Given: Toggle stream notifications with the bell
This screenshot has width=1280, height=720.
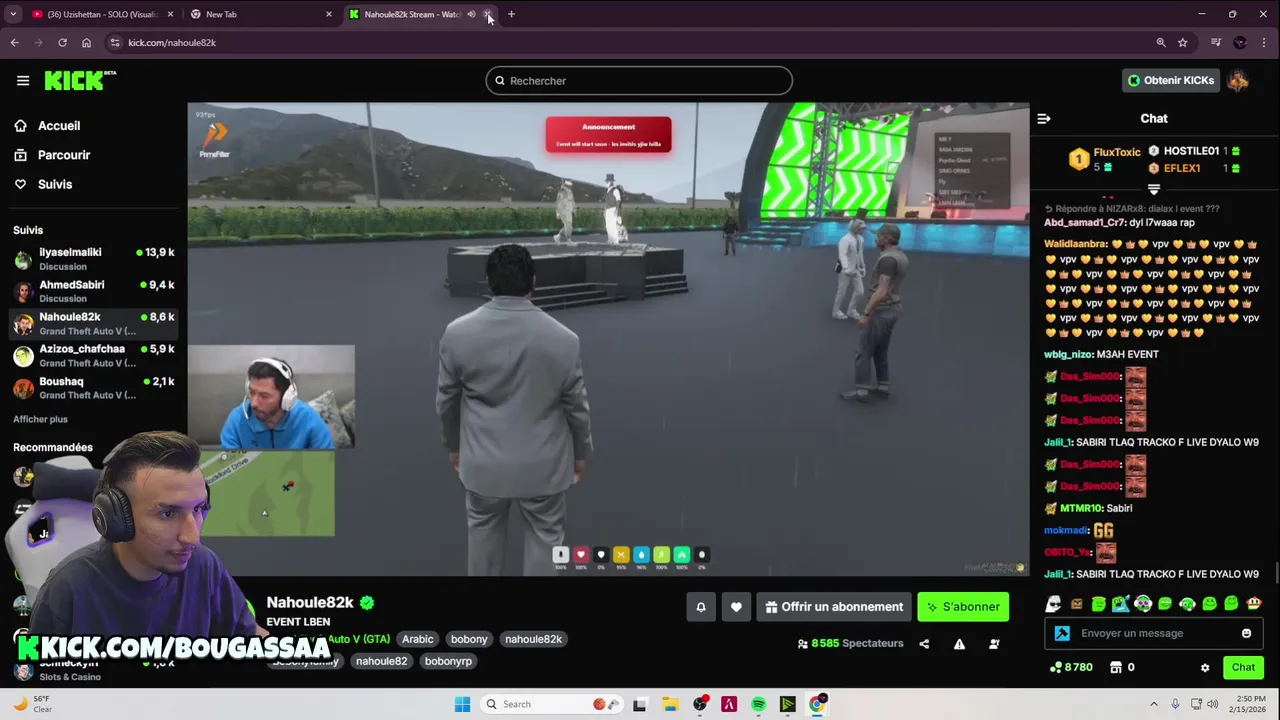Looking at the screenshot, I should 701,607.
